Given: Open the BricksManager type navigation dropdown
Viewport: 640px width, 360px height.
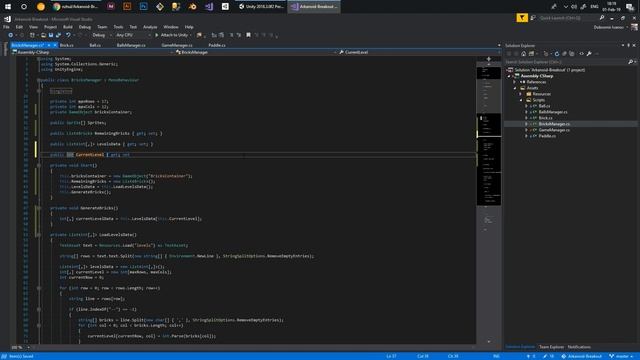Looking at the screenshot, I should 256,52.
